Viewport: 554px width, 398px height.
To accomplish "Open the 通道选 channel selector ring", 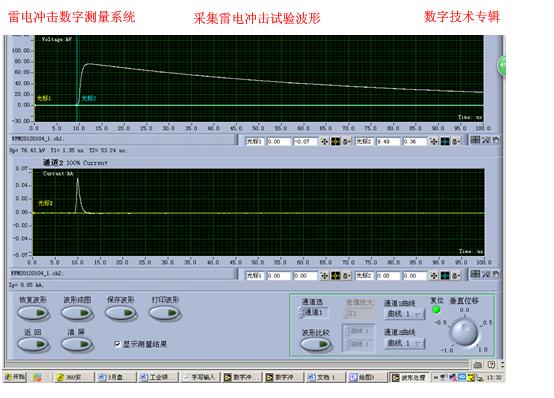I will pos(314,312).
